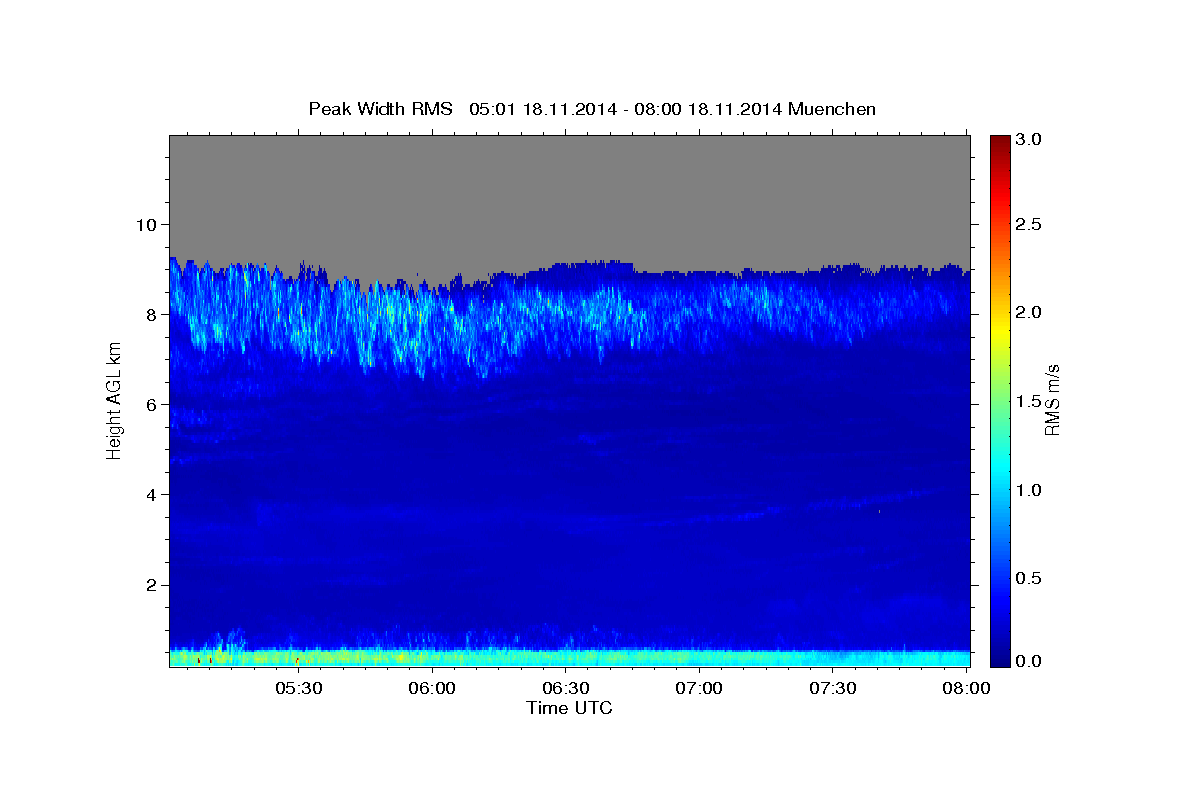Click the colorbar value 1.0
The height and width of the screenshot is (800, 1200).
pyautogui.click(x=1030, y=489)
